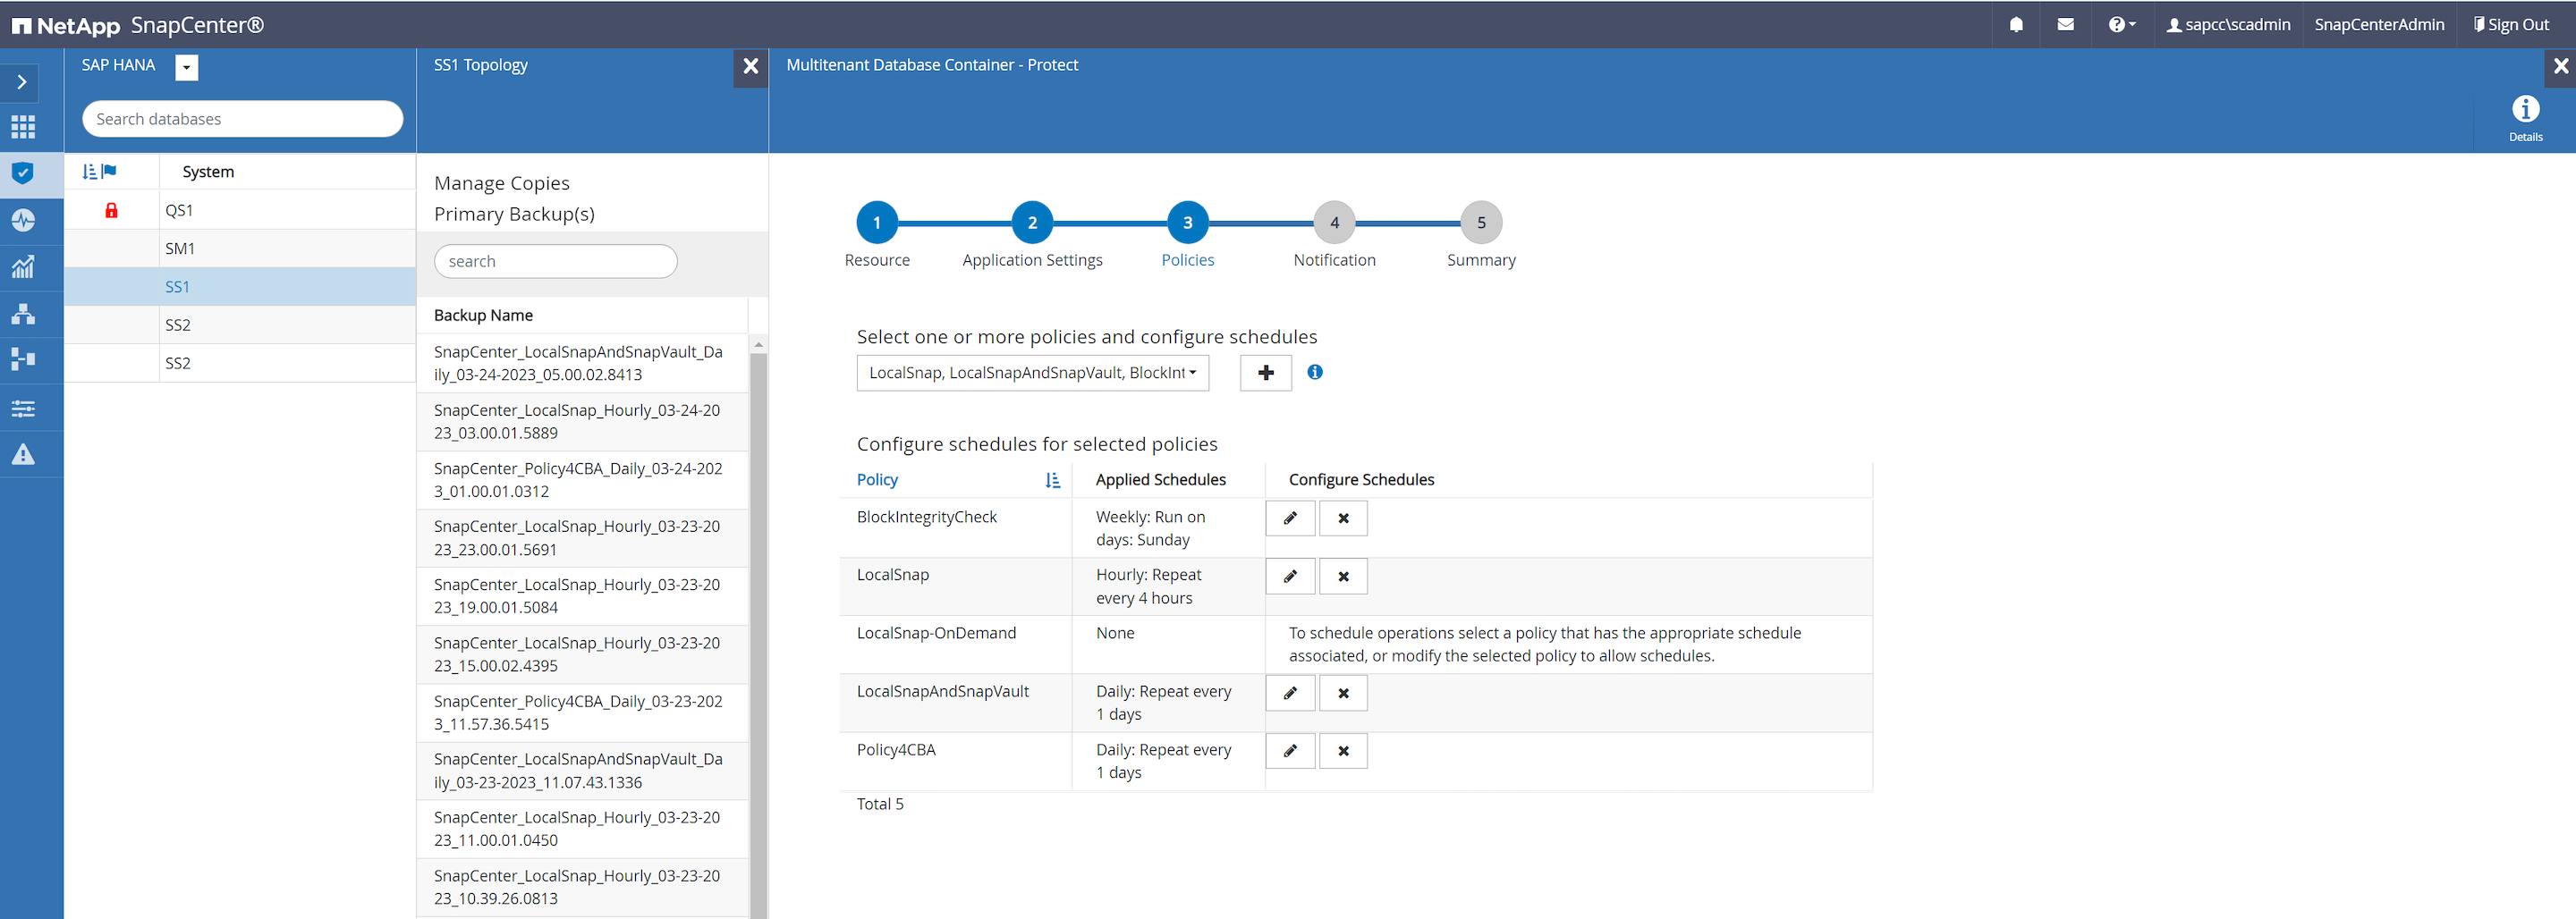Open the Dashboard grid icon in sidebar
The width and height of the screenshot is (2576, 919).
[x=23, y=127]
